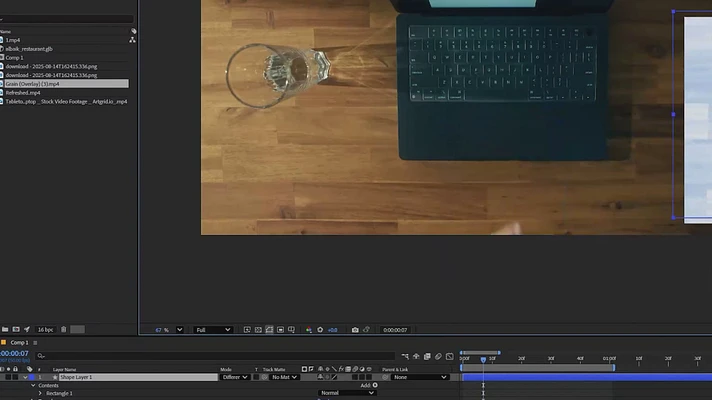
Task: Toggle quality switch for Shape Layer 1
Action: pos(334,377)
